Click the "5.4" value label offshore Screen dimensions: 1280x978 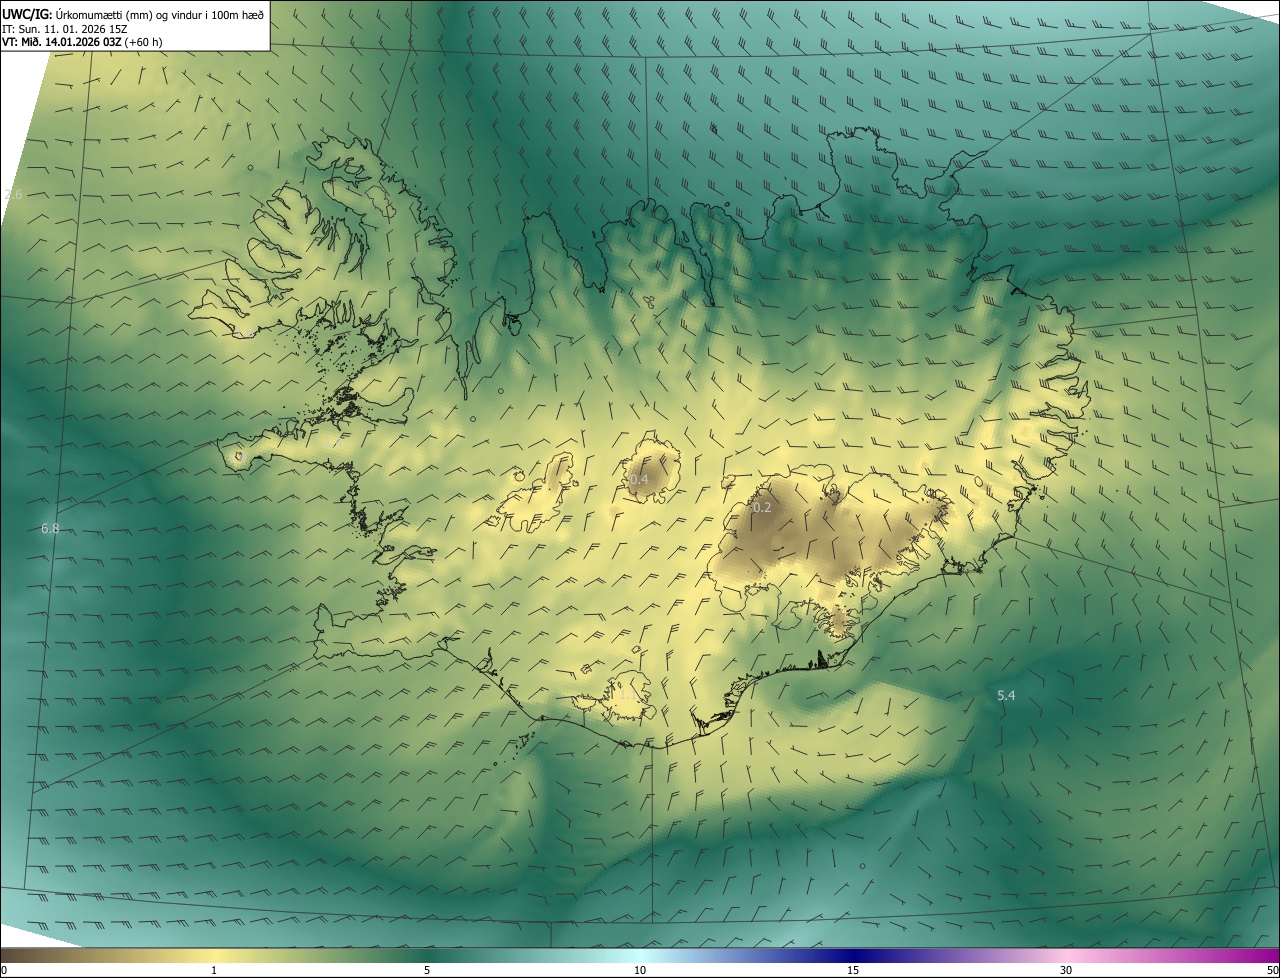(x=1006, y=696)
